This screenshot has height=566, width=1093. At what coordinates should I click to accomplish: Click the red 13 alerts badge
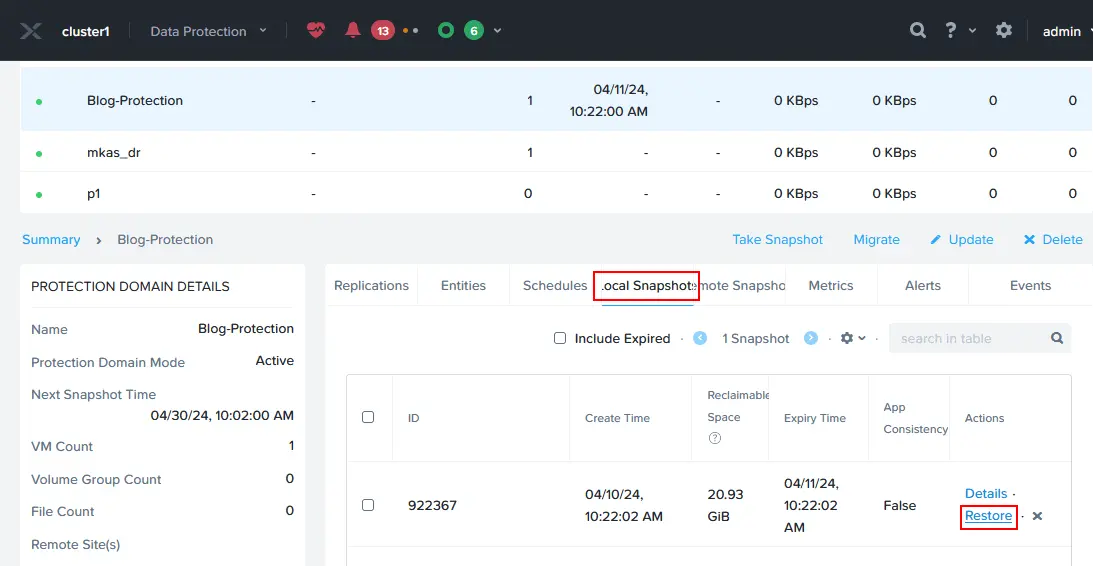pyautogui.click(x=383, y=31)
